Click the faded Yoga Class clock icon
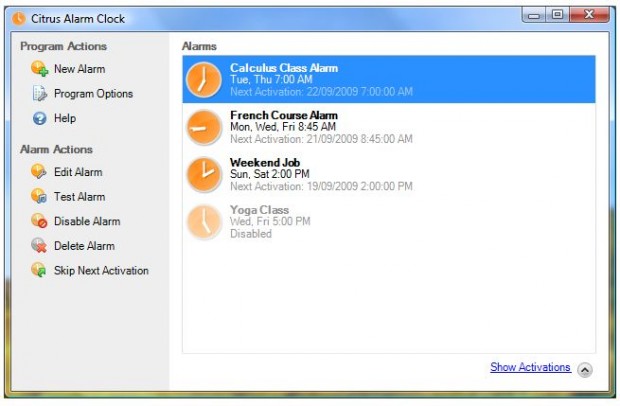The width and height of the screenshot is (620, 406). [204, 222]
